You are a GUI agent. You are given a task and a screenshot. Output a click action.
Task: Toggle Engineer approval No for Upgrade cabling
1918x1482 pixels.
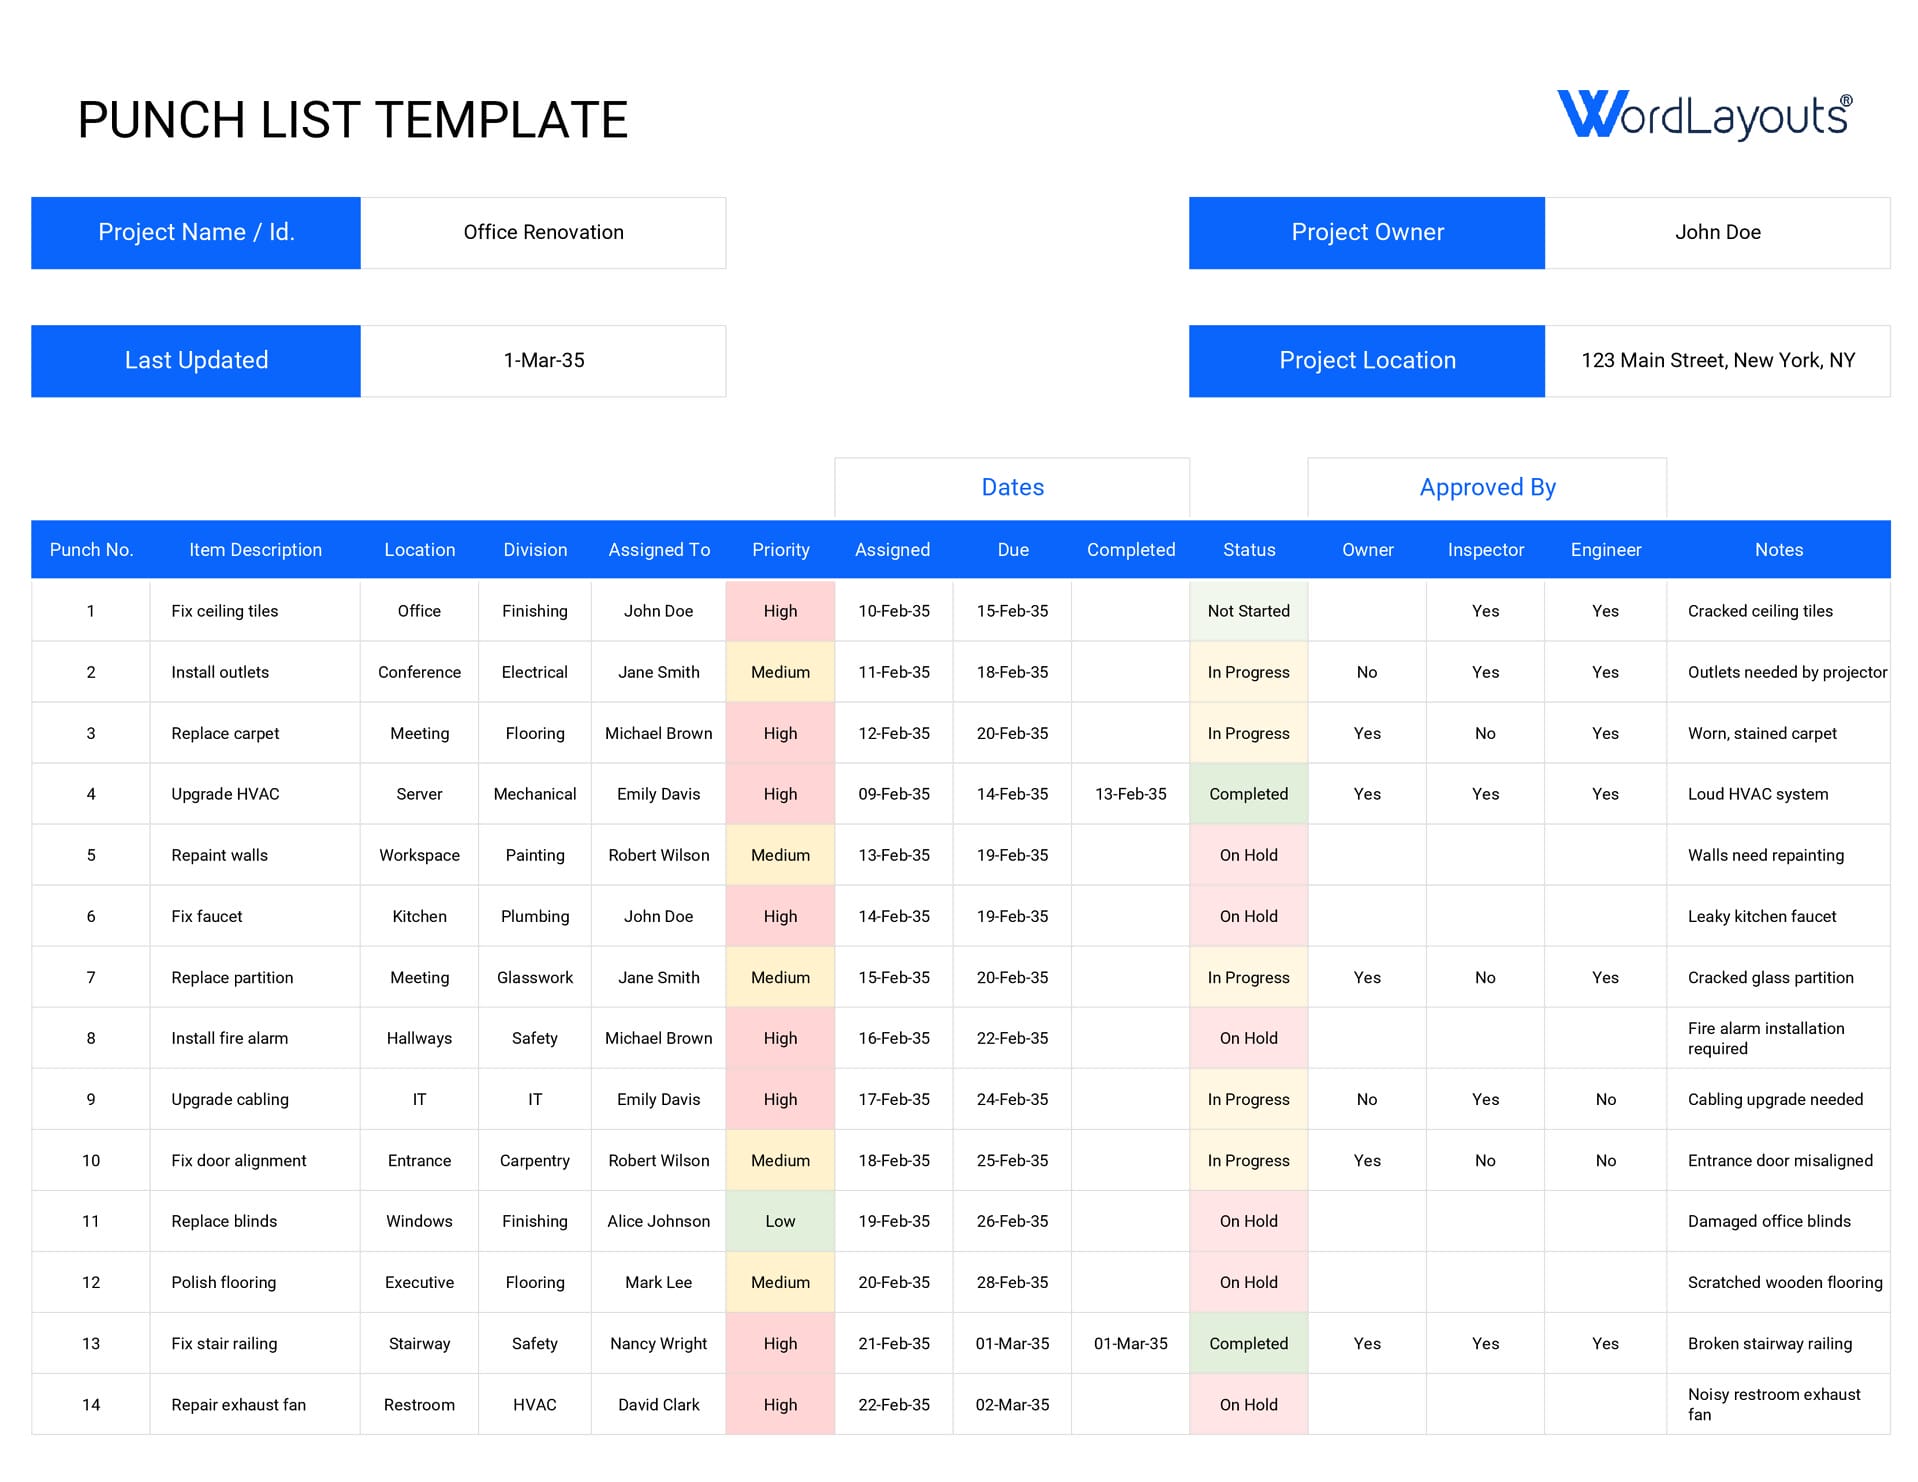coord(1605,1099)
